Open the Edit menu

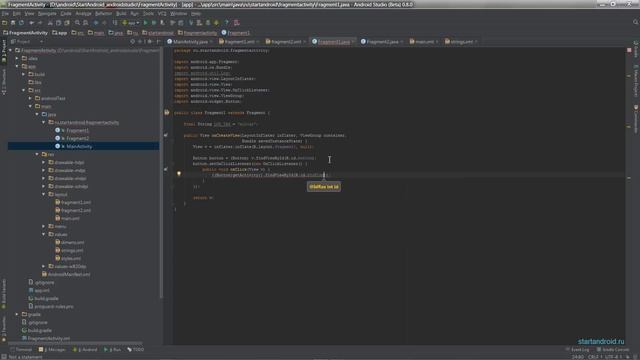click(x=17, y=13)
